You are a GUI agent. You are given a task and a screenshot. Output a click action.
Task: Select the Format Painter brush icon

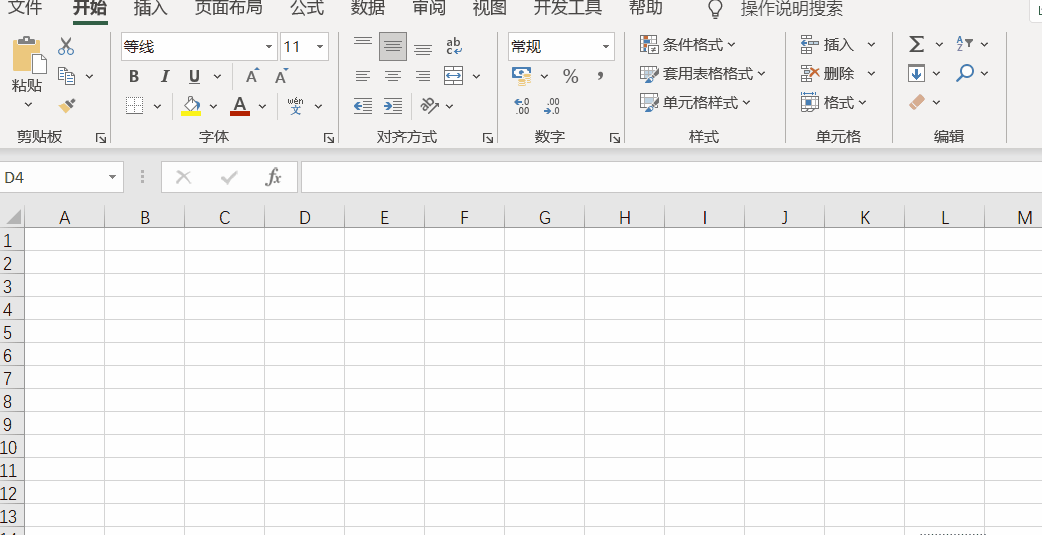66,106
